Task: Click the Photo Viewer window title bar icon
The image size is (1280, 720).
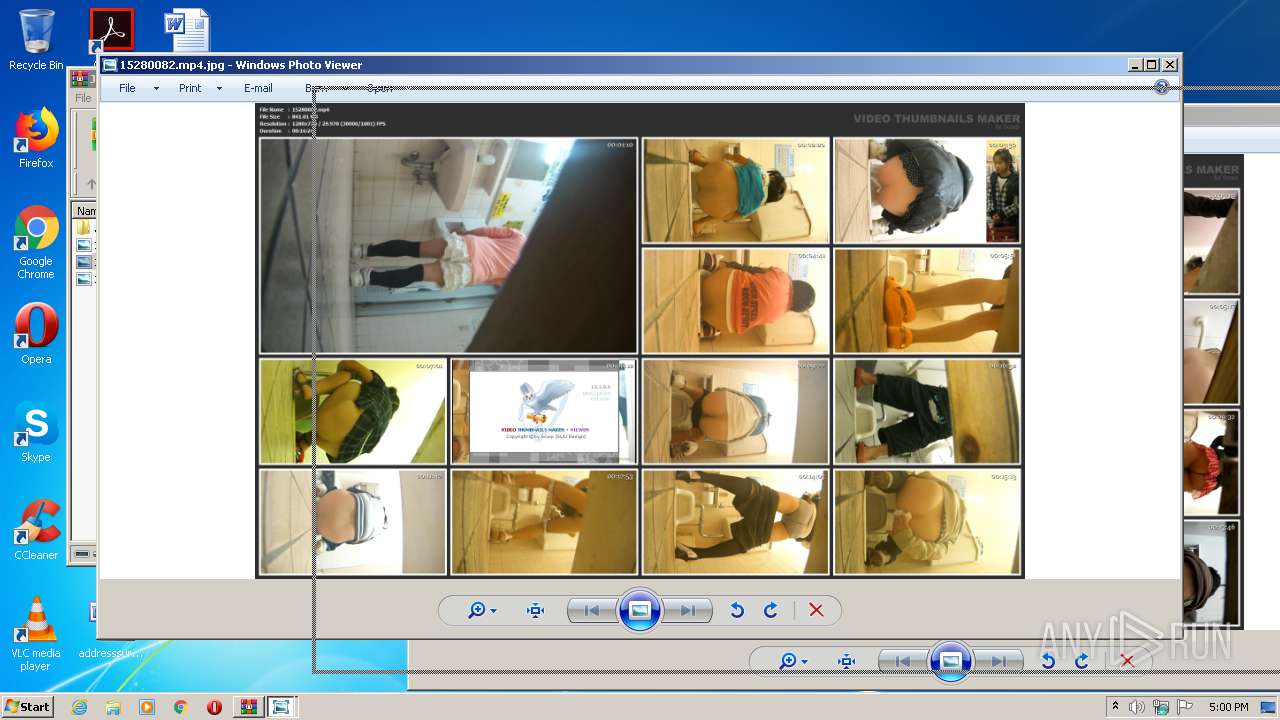Action: [x=109, y=65]
